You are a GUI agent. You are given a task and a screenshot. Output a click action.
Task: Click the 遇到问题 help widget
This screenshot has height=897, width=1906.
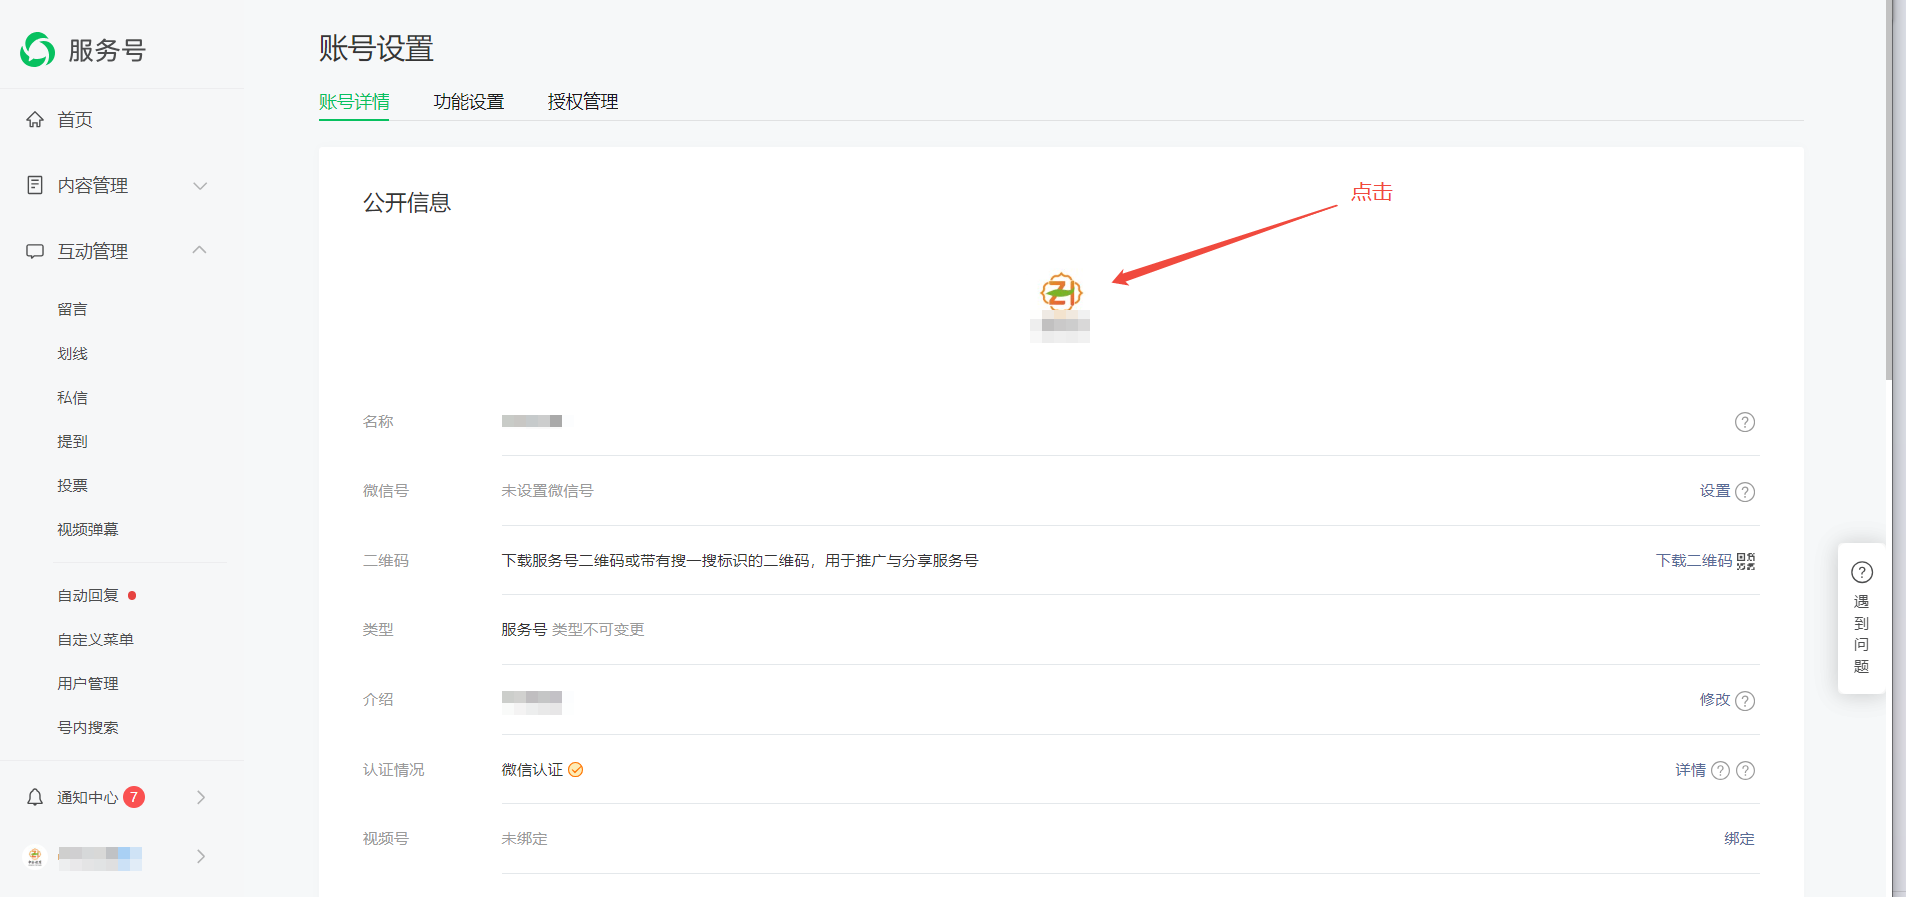[1861, 618]
